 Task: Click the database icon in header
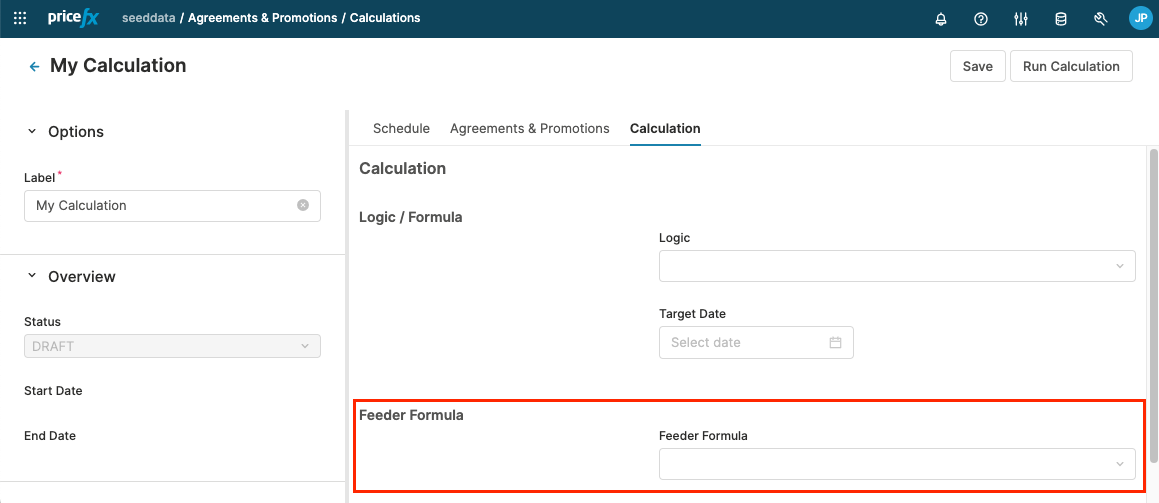[x=1061, y=19]
